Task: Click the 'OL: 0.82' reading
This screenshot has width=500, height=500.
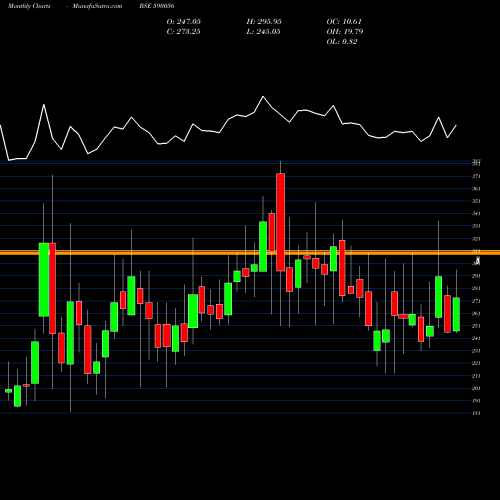Action: click(342, 42)
